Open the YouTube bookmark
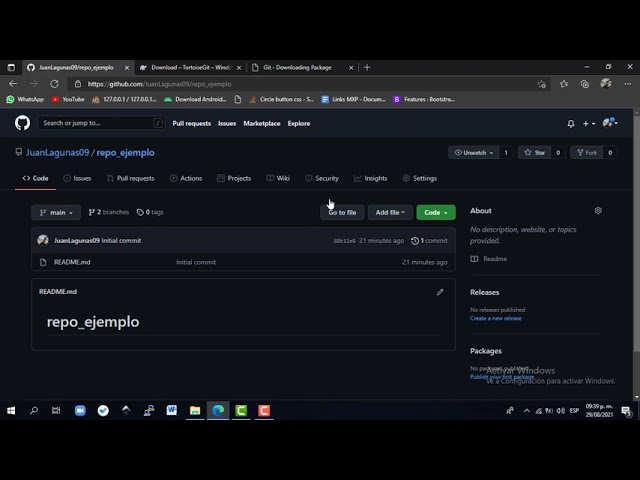Screen dimensions: 640x480 point(68,99)
